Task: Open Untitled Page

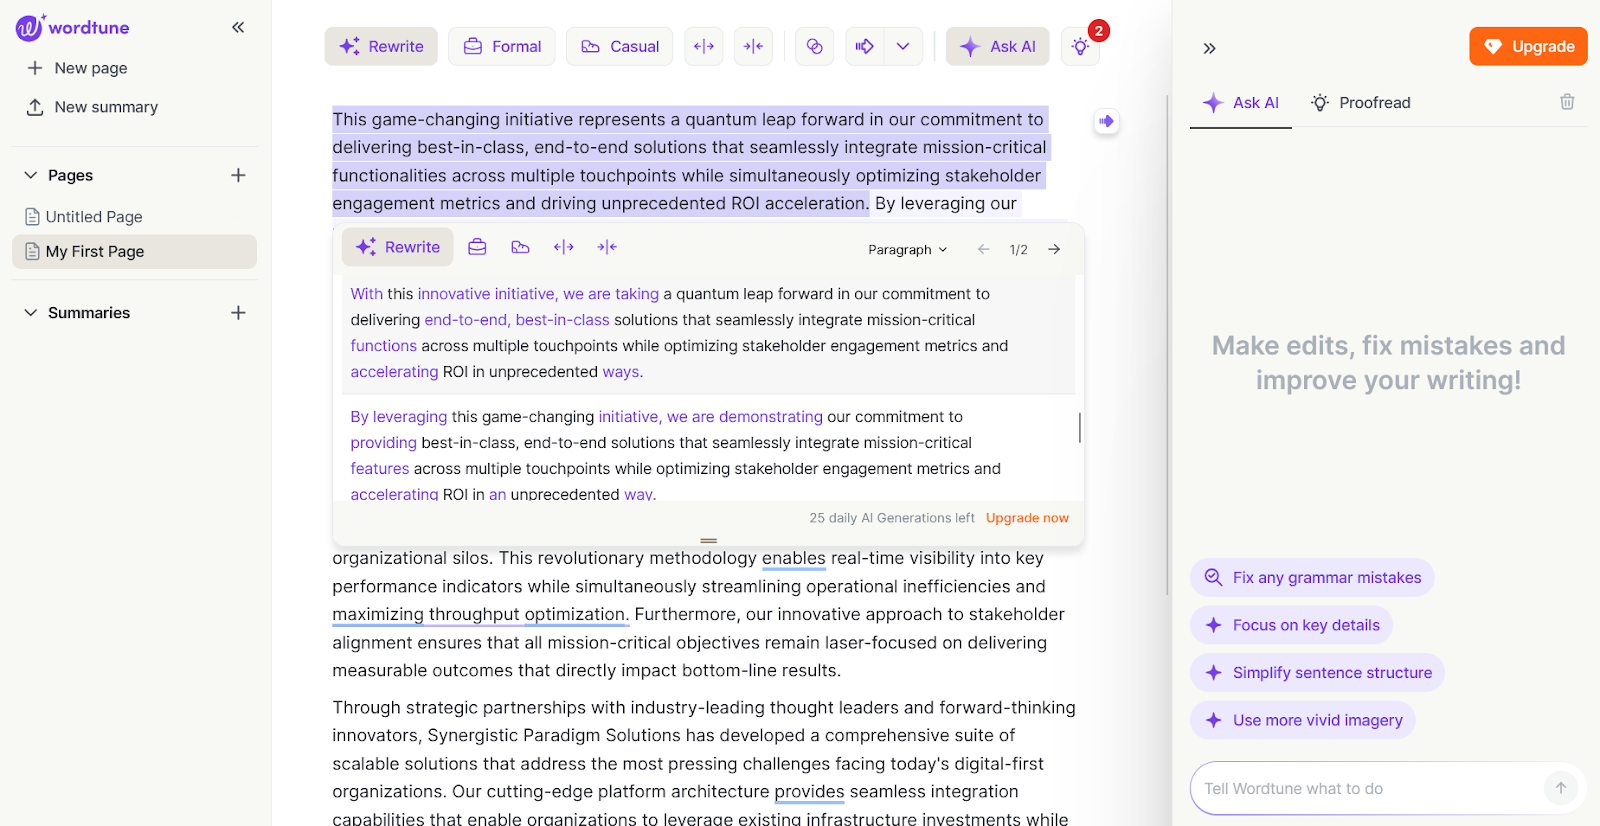Action: click(134, 216)
